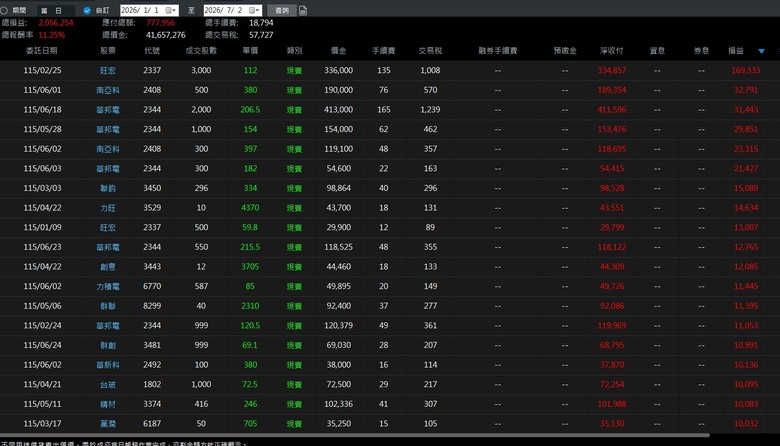Viewport: 780px width, 446px height.
Task: Open the 當日 period dropdown
Action: point(56,10)
